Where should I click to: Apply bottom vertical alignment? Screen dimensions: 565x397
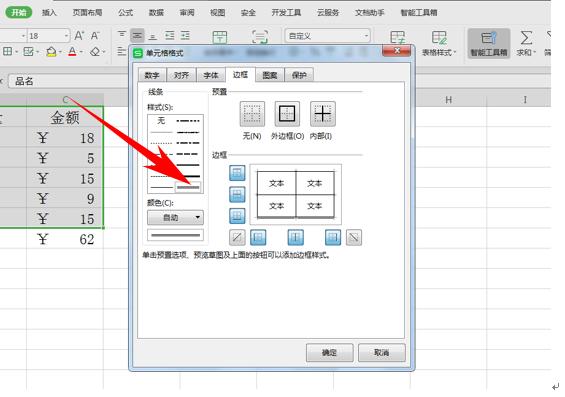[x=153, y=36]
